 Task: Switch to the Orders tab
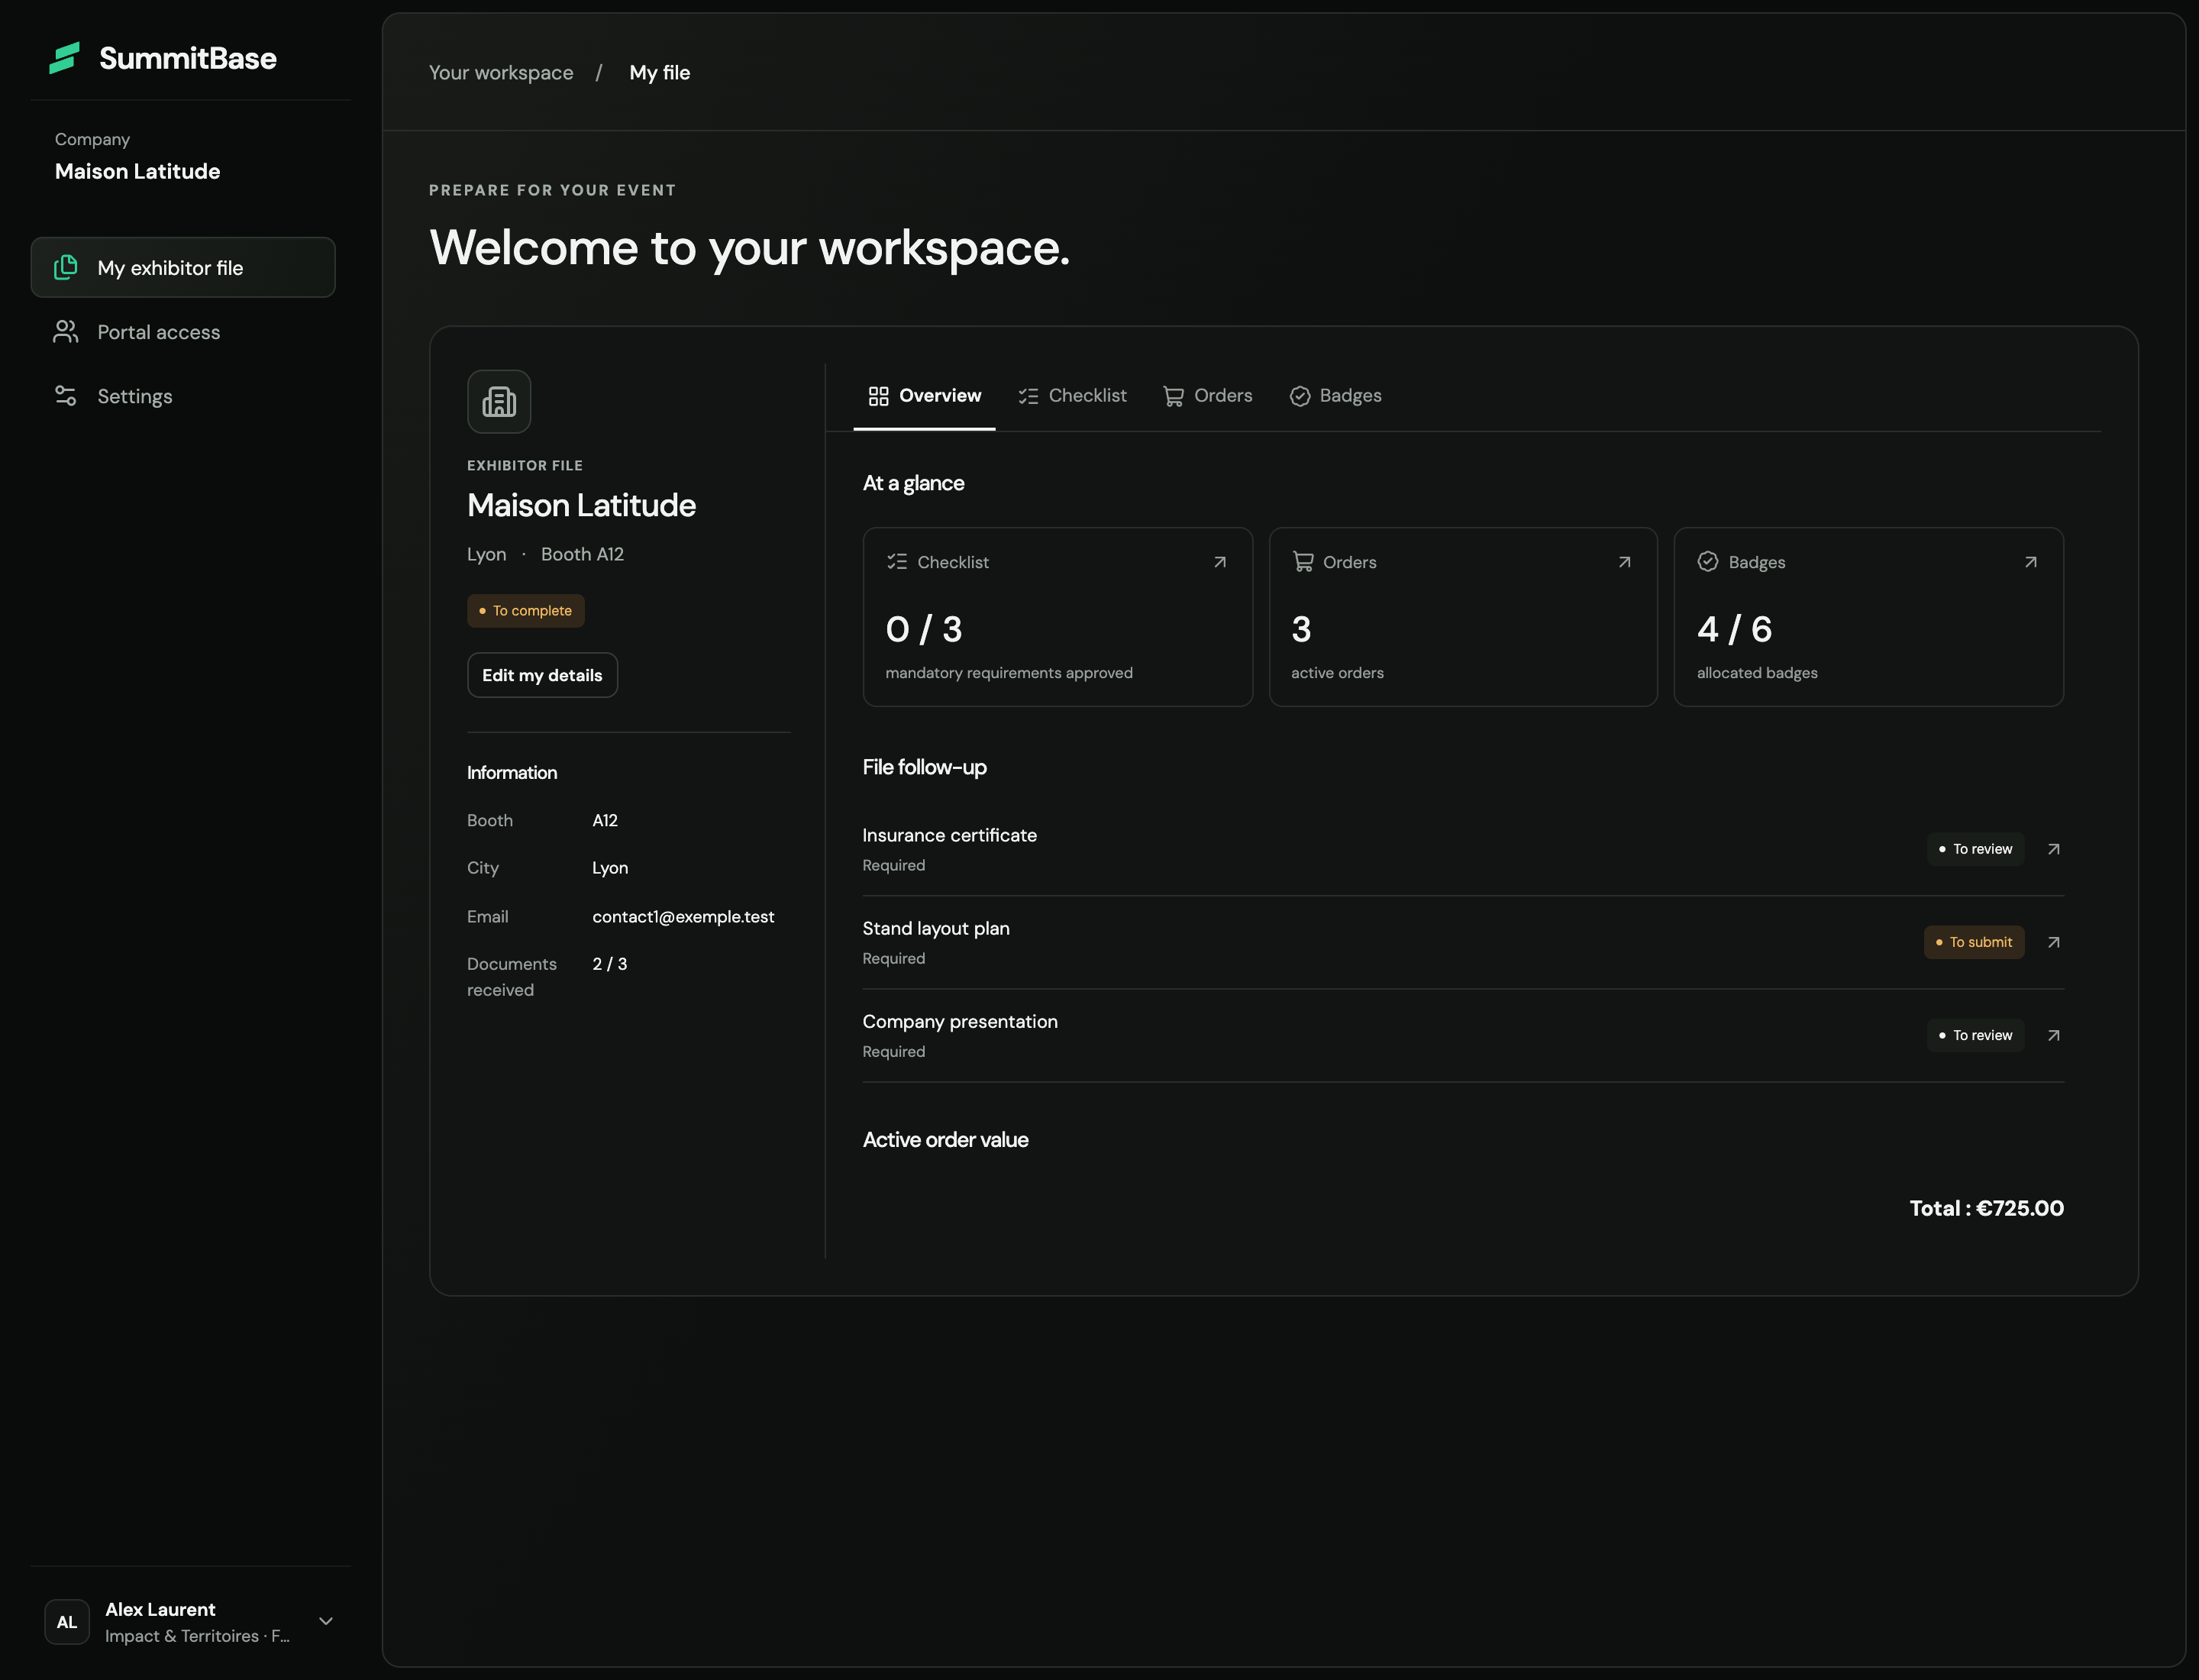coord(1207,396)
